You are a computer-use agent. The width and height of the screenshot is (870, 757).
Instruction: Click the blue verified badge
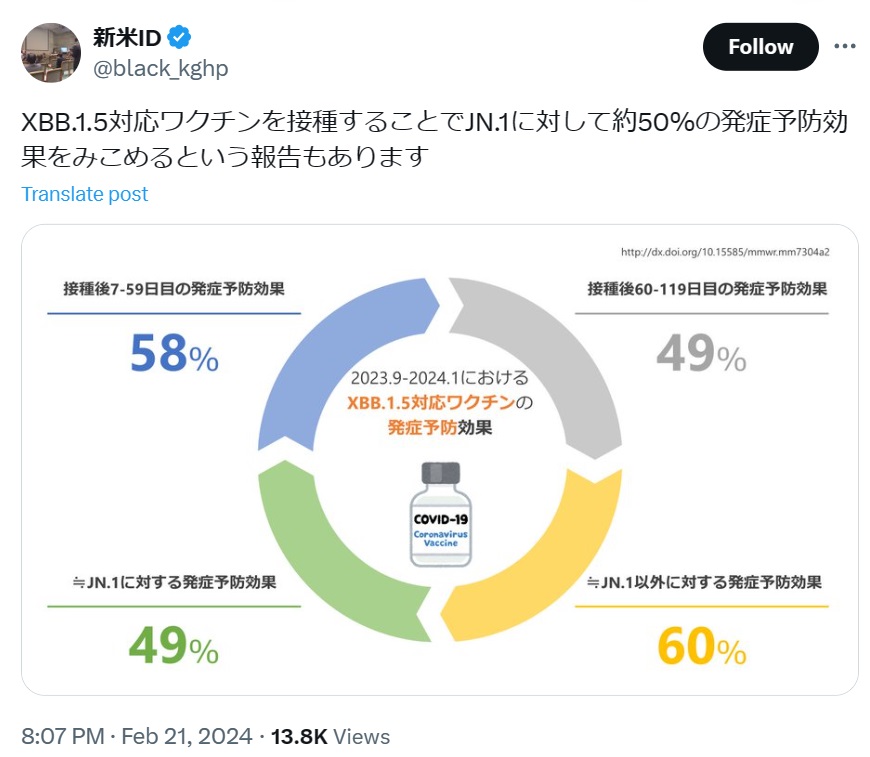coord(179,38)
